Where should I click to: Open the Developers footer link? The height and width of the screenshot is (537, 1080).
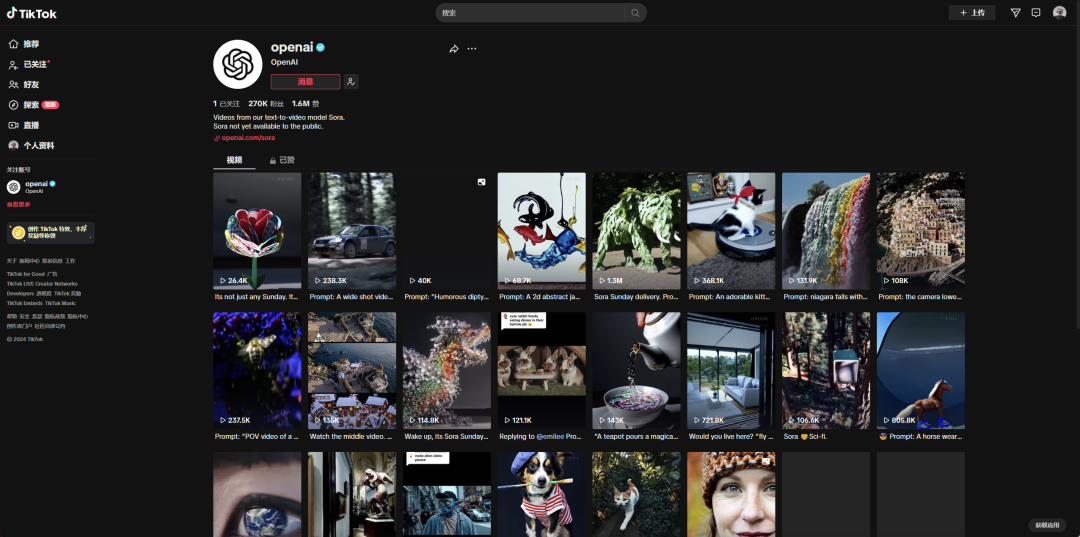(x=20, y=293)
